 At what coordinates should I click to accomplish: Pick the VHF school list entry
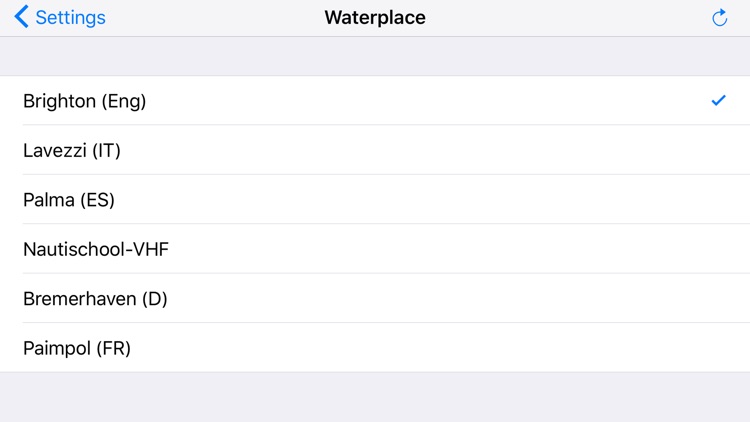375,249
